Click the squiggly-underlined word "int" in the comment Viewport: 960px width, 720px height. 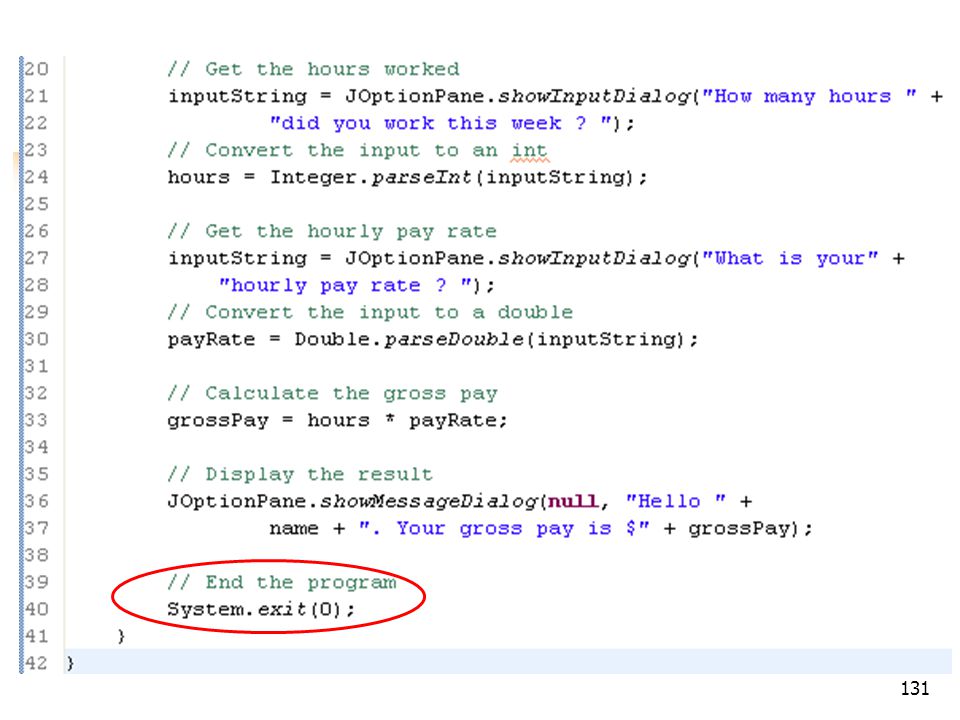(530, 151)
